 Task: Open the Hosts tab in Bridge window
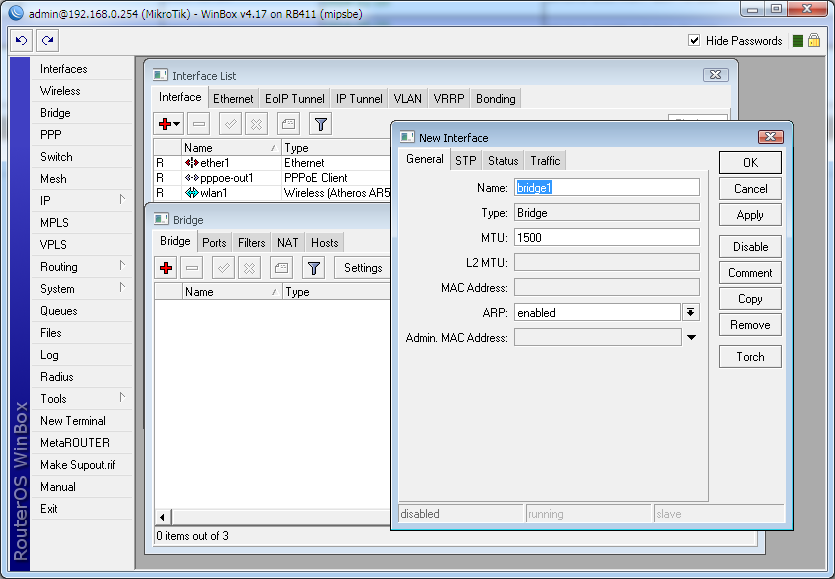click(325, 243)
